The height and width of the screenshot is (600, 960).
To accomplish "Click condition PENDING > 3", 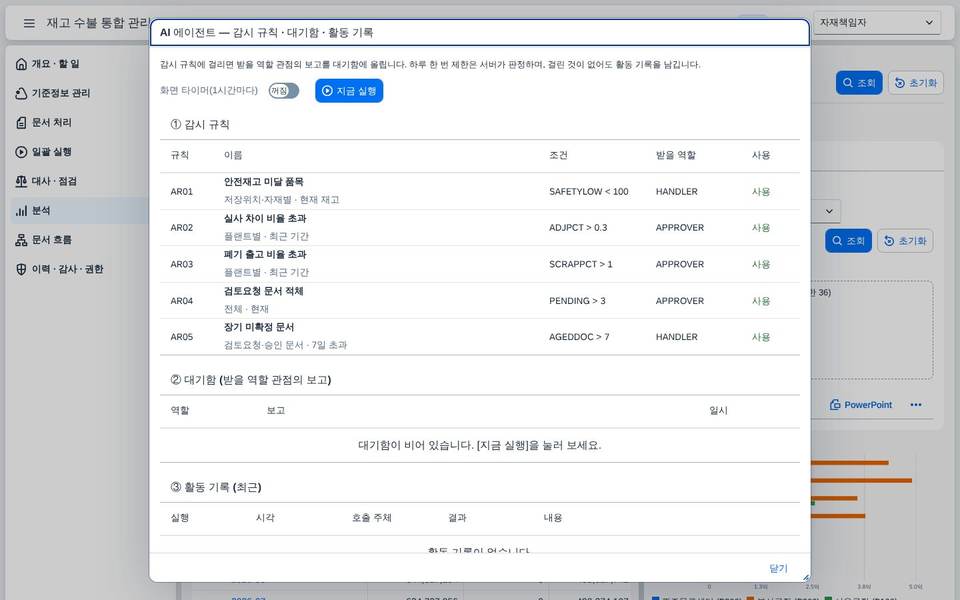I will (577, 301).
